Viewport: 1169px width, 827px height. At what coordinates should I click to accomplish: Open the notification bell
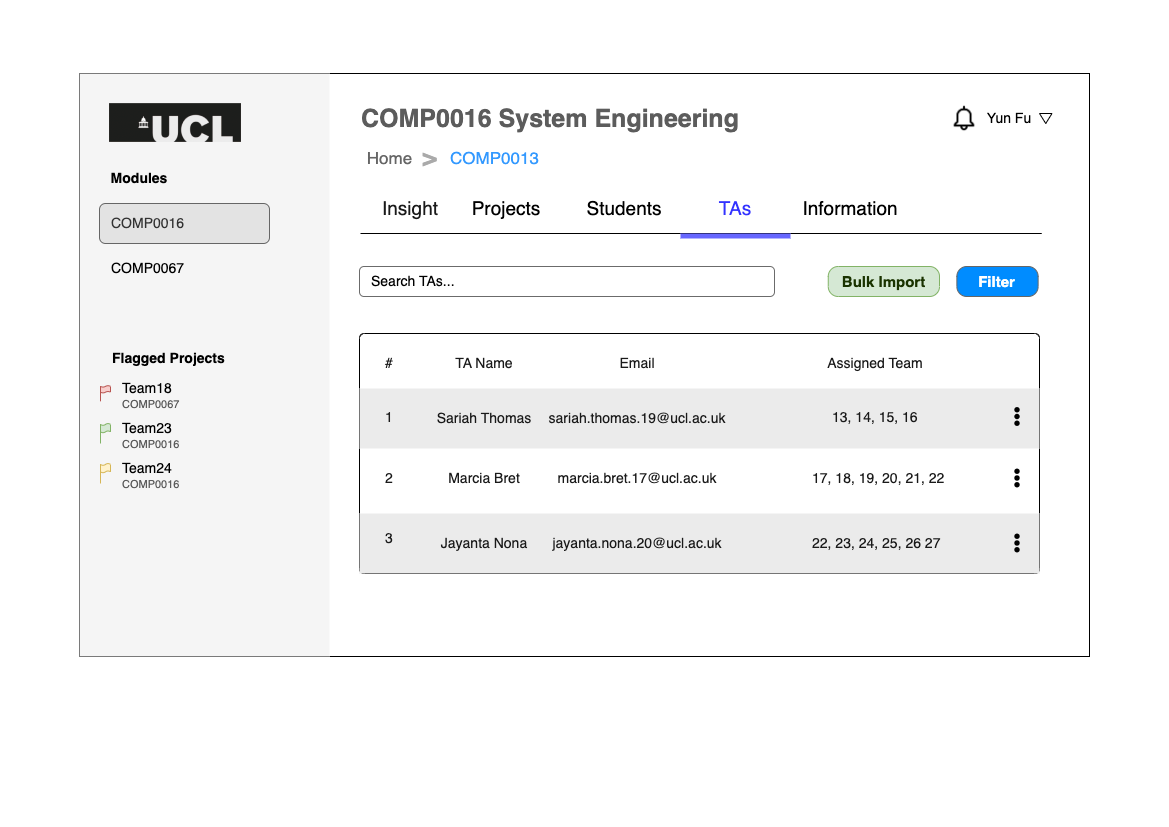pos(963,118)
